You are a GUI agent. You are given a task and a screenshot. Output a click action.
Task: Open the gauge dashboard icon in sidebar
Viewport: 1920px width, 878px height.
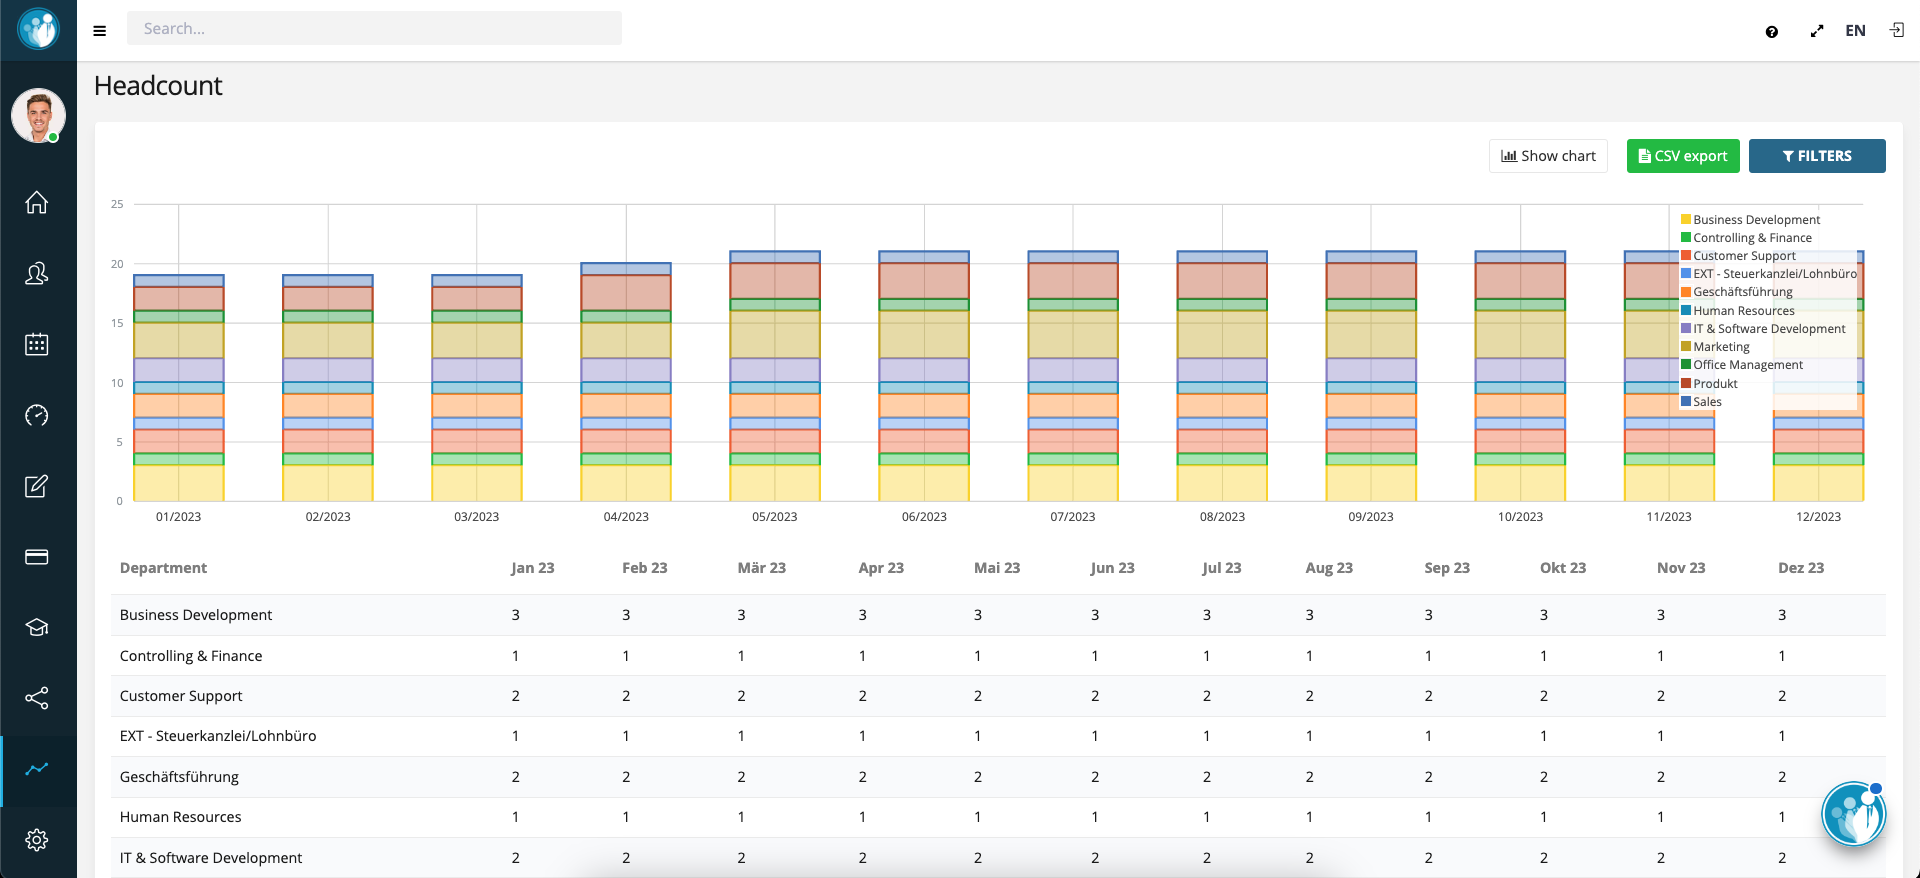[x=37, y=416]
